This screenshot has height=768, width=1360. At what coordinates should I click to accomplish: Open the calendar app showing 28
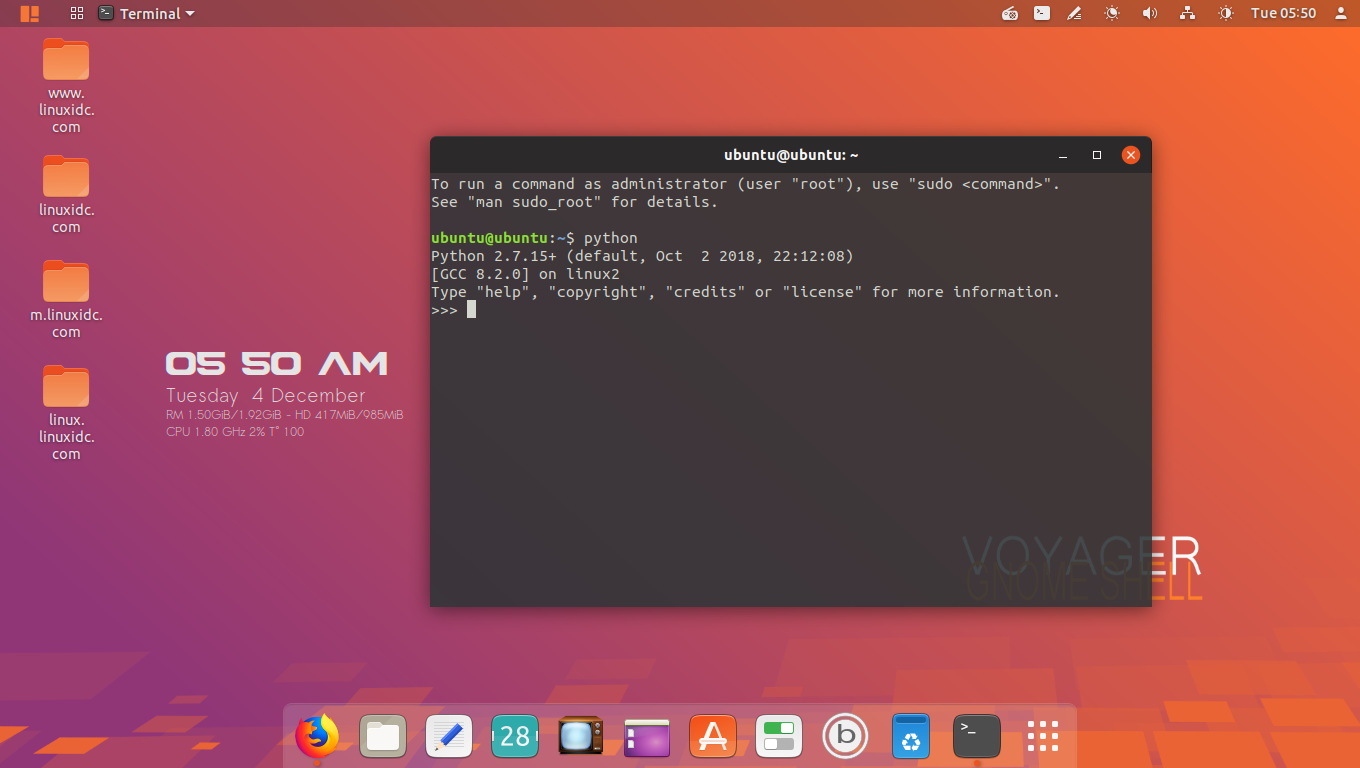(x=515, y=737)
